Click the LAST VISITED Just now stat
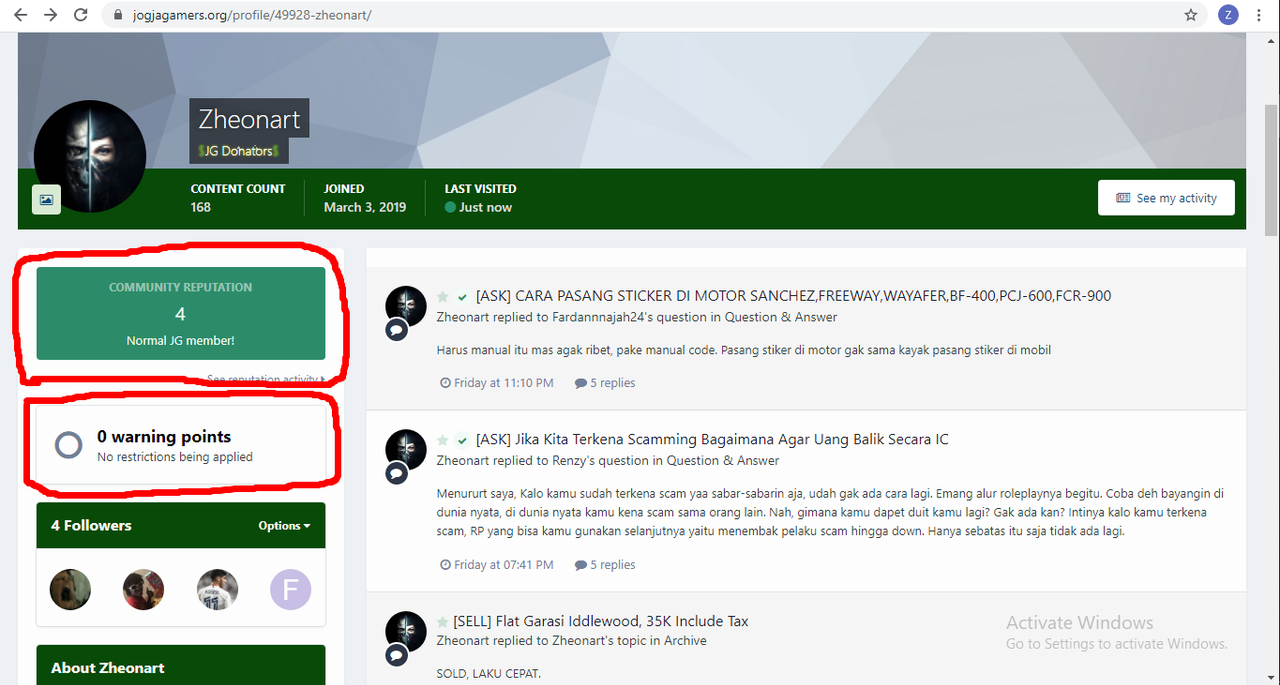The height and width of the screenshot is (685, 1280). [x=481, y=198]
